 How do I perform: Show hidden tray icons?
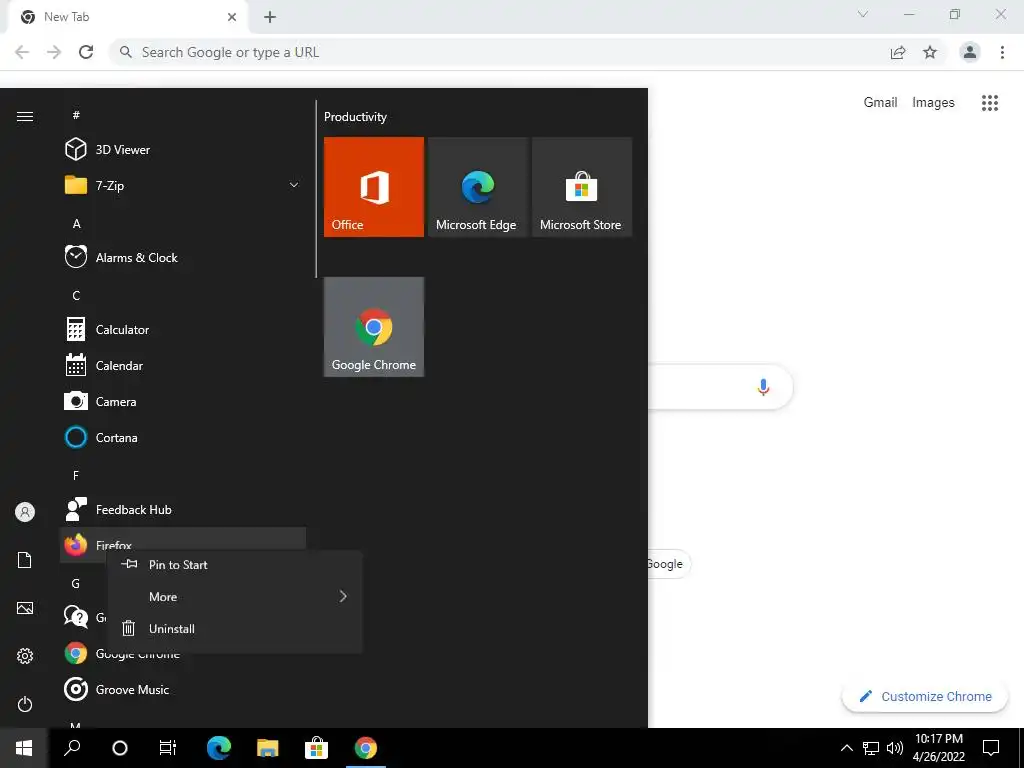tap(846, 748)
